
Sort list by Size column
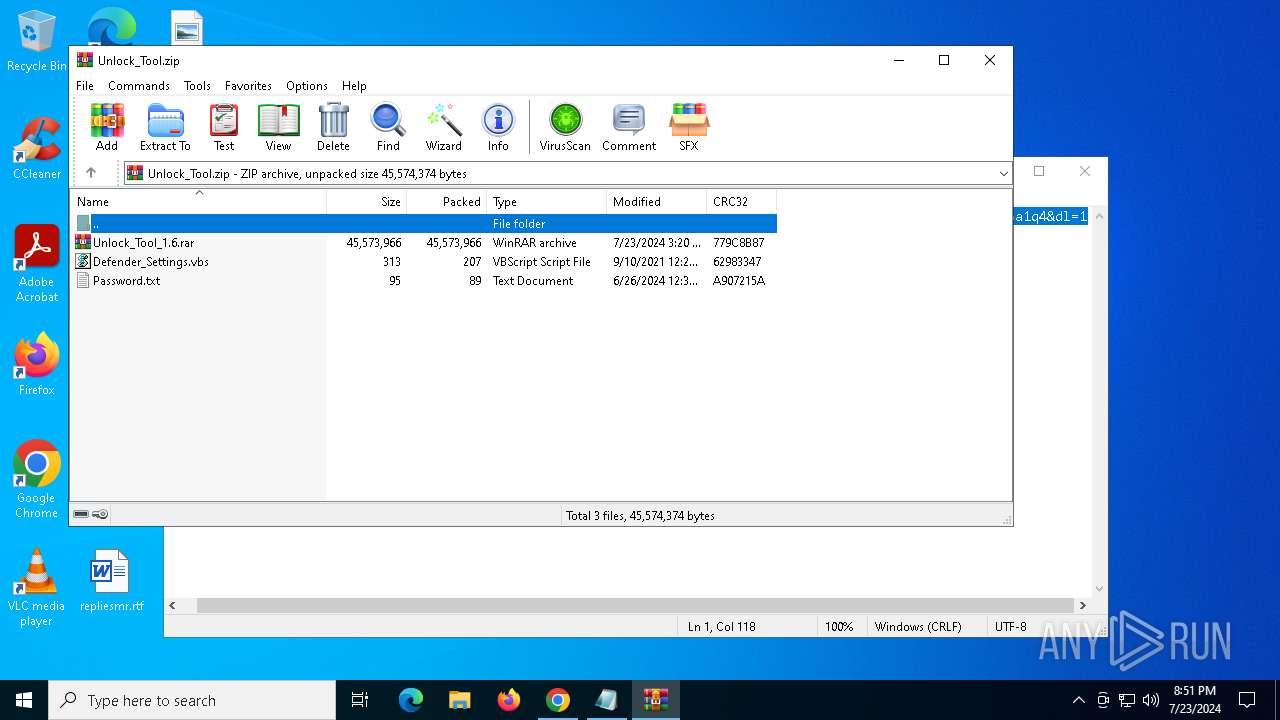[367, 202]
